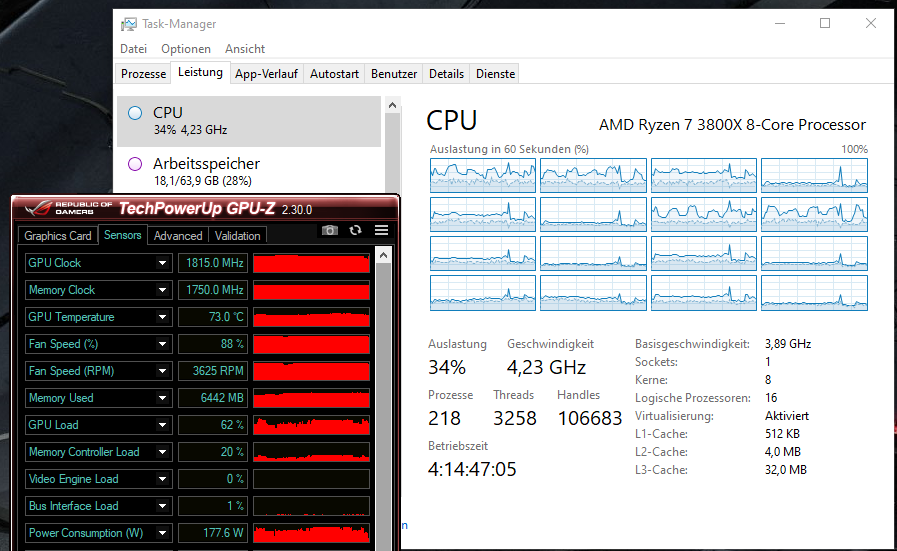
Task: Switch to the Prozesse tab
Action: point(144,74)
